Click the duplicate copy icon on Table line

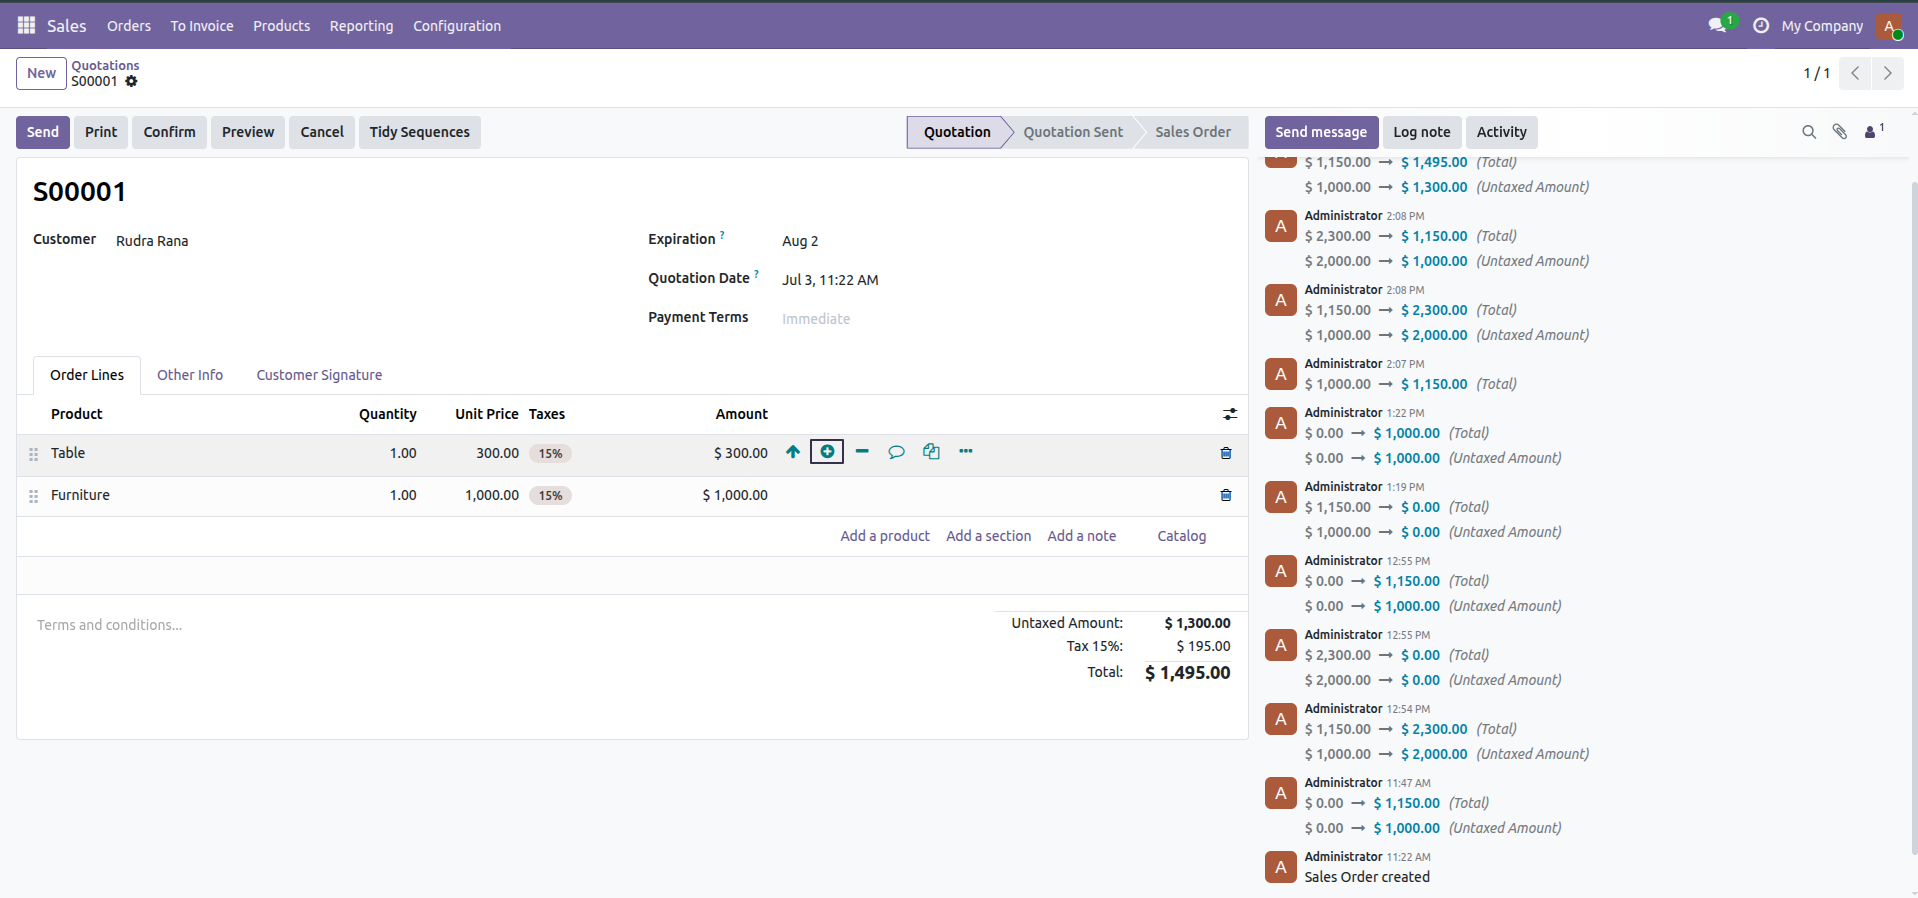931,452
